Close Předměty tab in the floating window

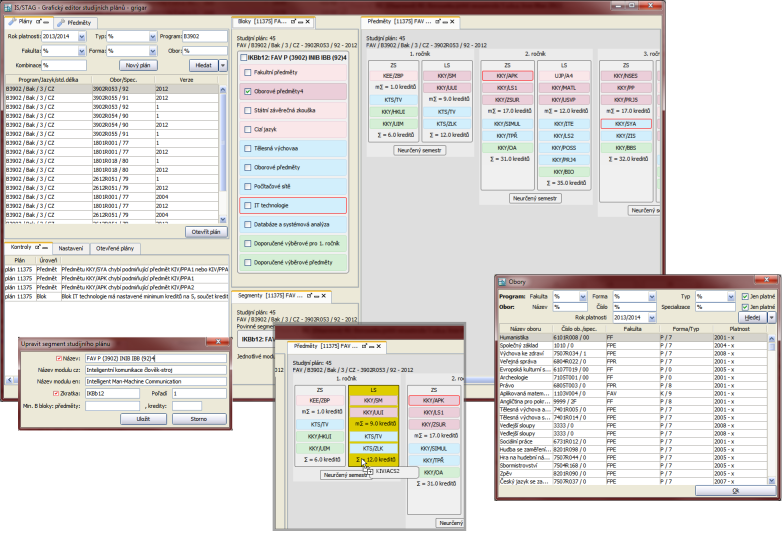click(x=378, y=346)
